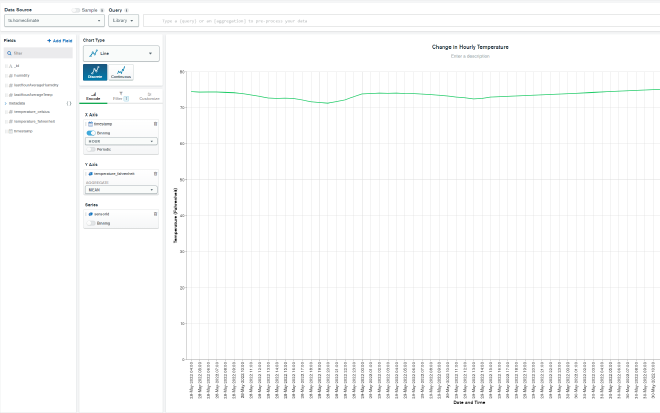This screenshot has height=413, width=660.
Task: Select the Continuous line chart icon
Action: click(x=121, y=72)
